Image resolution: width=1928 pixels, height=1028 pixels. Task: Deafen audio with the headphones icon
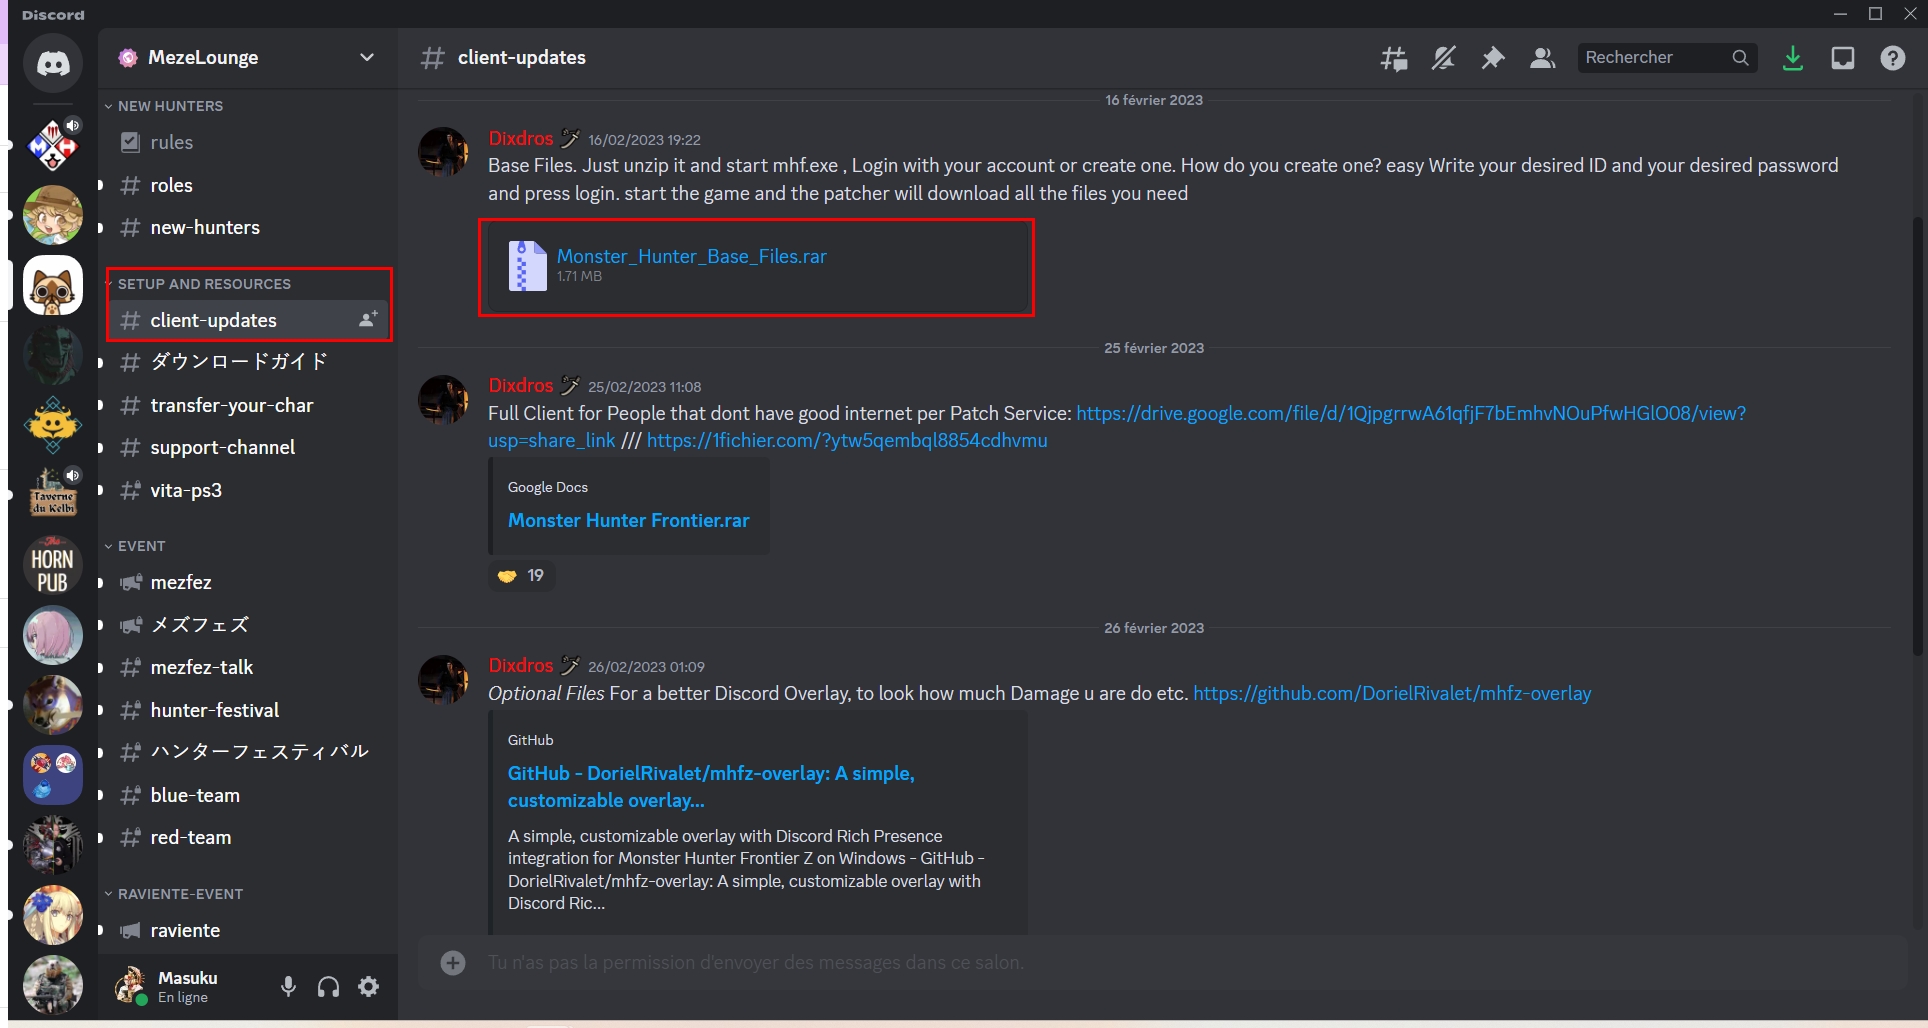[x=327, y=986]
